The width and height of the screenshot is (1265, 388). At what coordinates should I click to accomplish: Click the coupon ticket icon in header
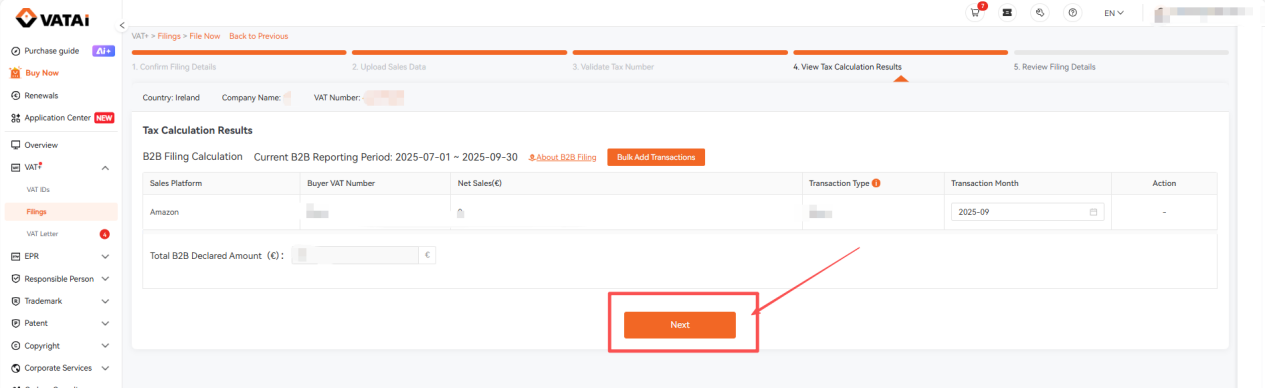click(x=1007, y=12)
